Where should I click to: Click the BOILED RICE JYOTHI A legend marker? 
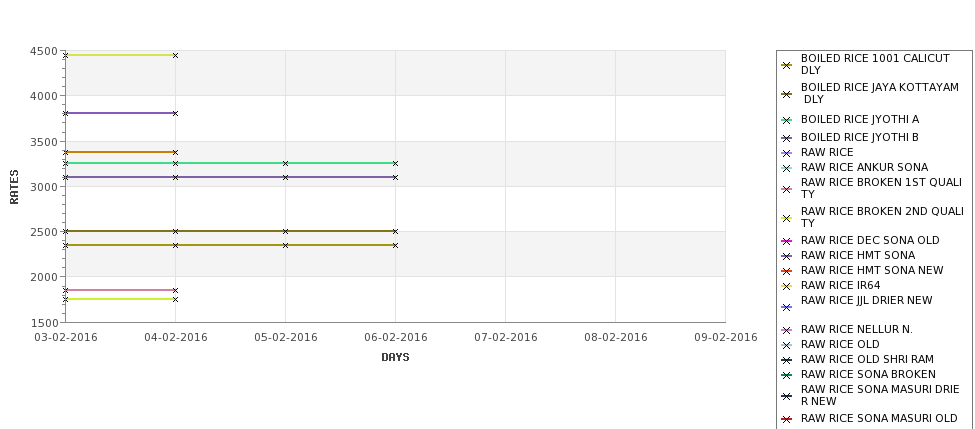tap(787, 120)
